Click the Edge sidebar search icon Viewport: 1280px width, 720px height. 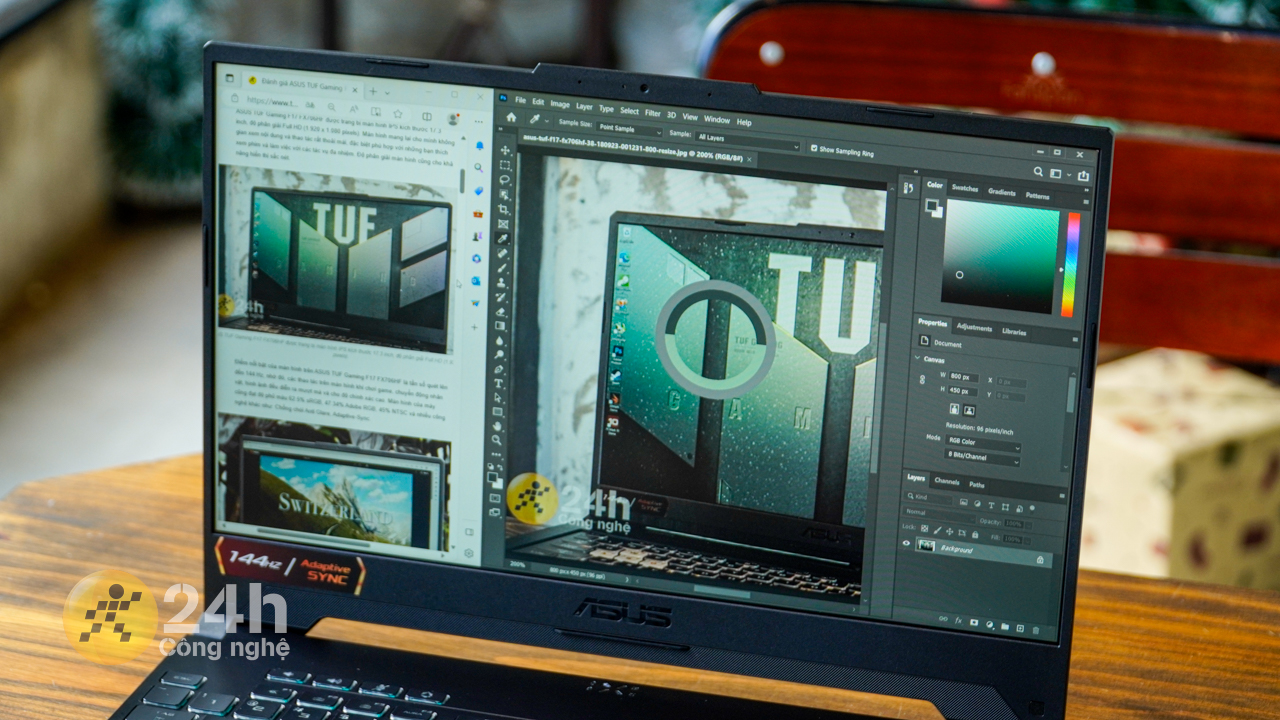click(x=479, y=168)
